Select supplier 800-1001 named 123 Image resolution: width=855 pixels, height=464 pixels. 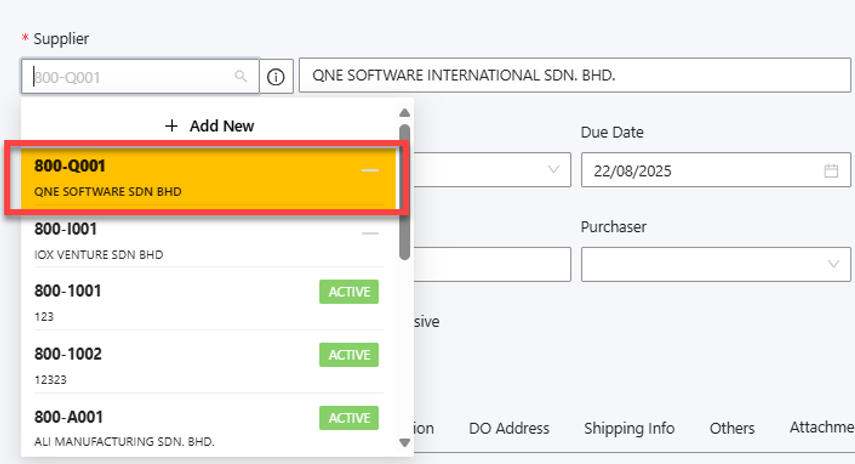click(x=208, y=303)
